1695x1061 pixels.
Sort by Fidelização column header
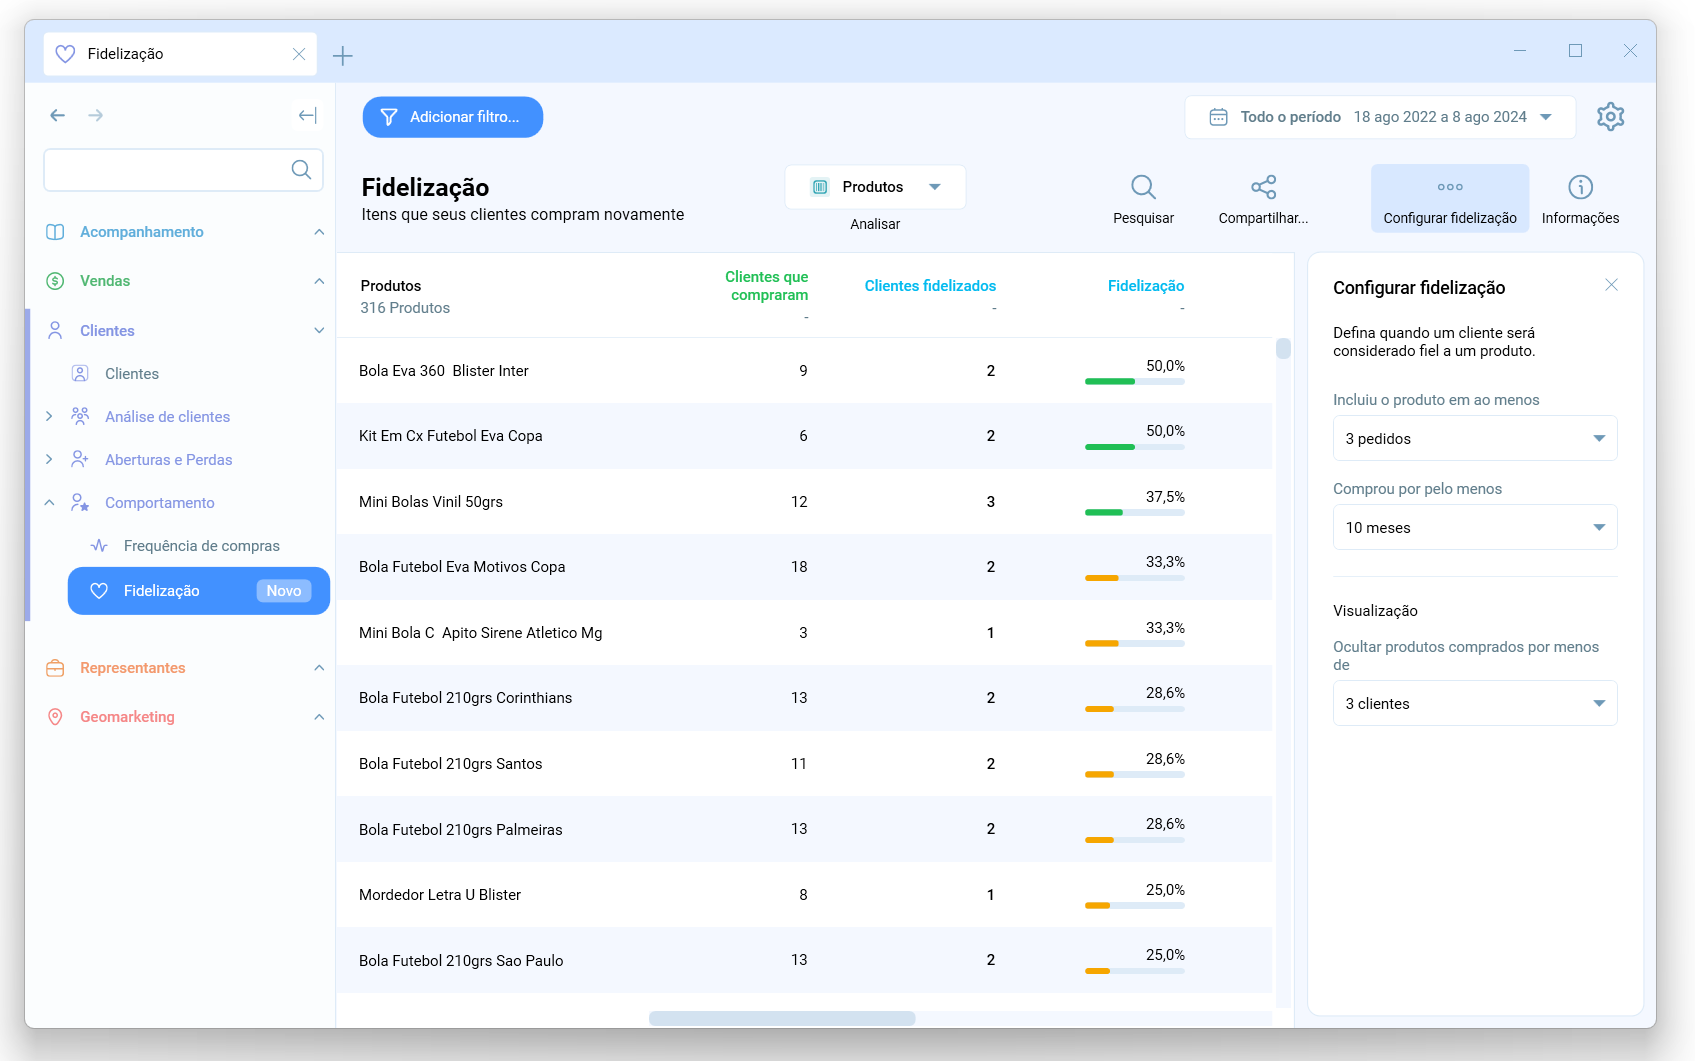point(1146,286)
